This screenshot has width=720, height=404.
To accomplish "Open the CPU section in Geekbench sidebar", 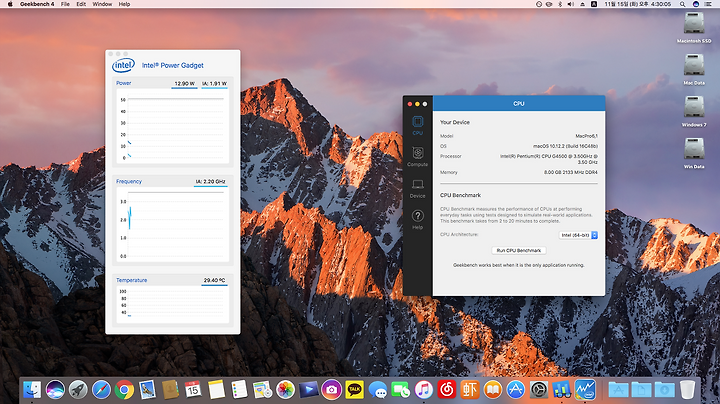I will pos(417,125).
